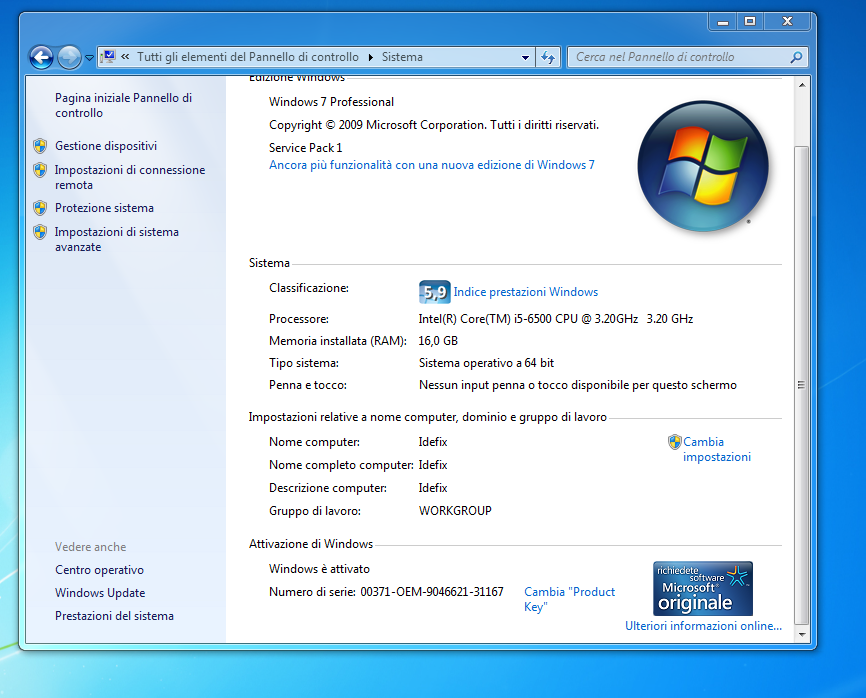Select "Tutti gli elementi del Pannello di controllo" breadcrumb
The image size is (866, 698).
[249, 58]
